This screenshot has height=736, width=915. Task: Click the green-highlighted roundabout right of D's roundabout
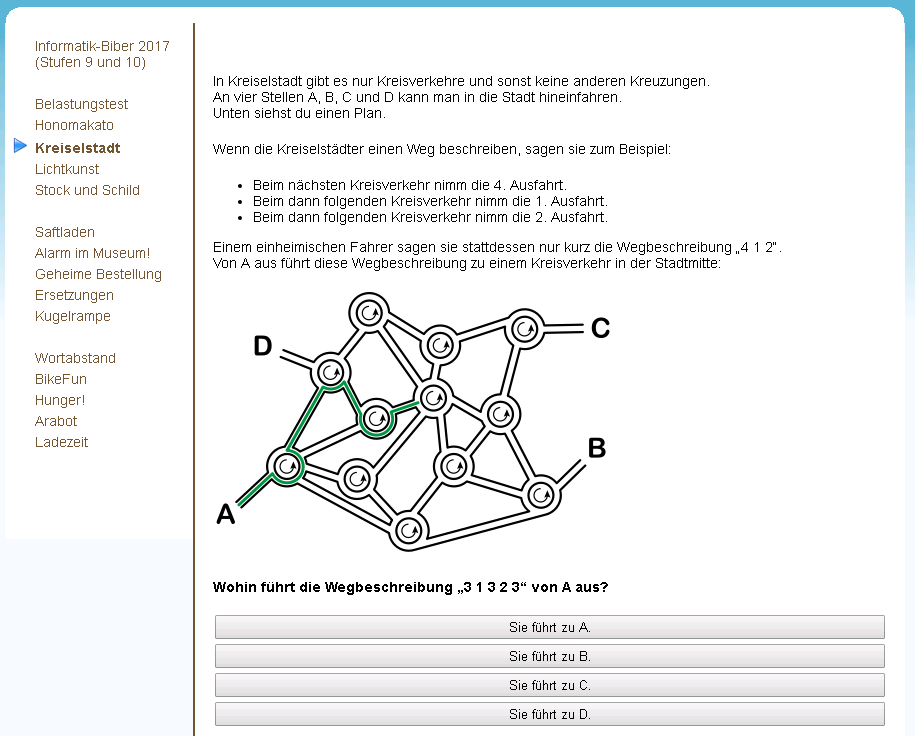click(x=376, y=418)
